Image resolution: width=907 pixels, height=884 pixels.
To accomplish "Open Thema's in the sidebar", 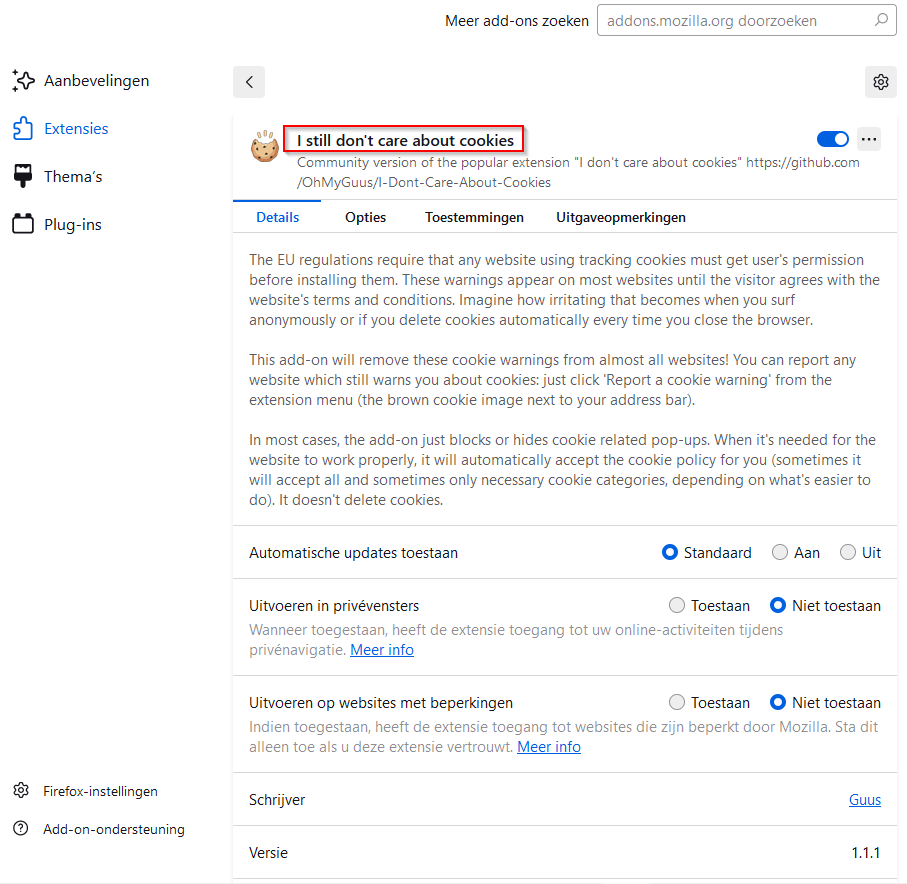I will click(x=73, y=176).
